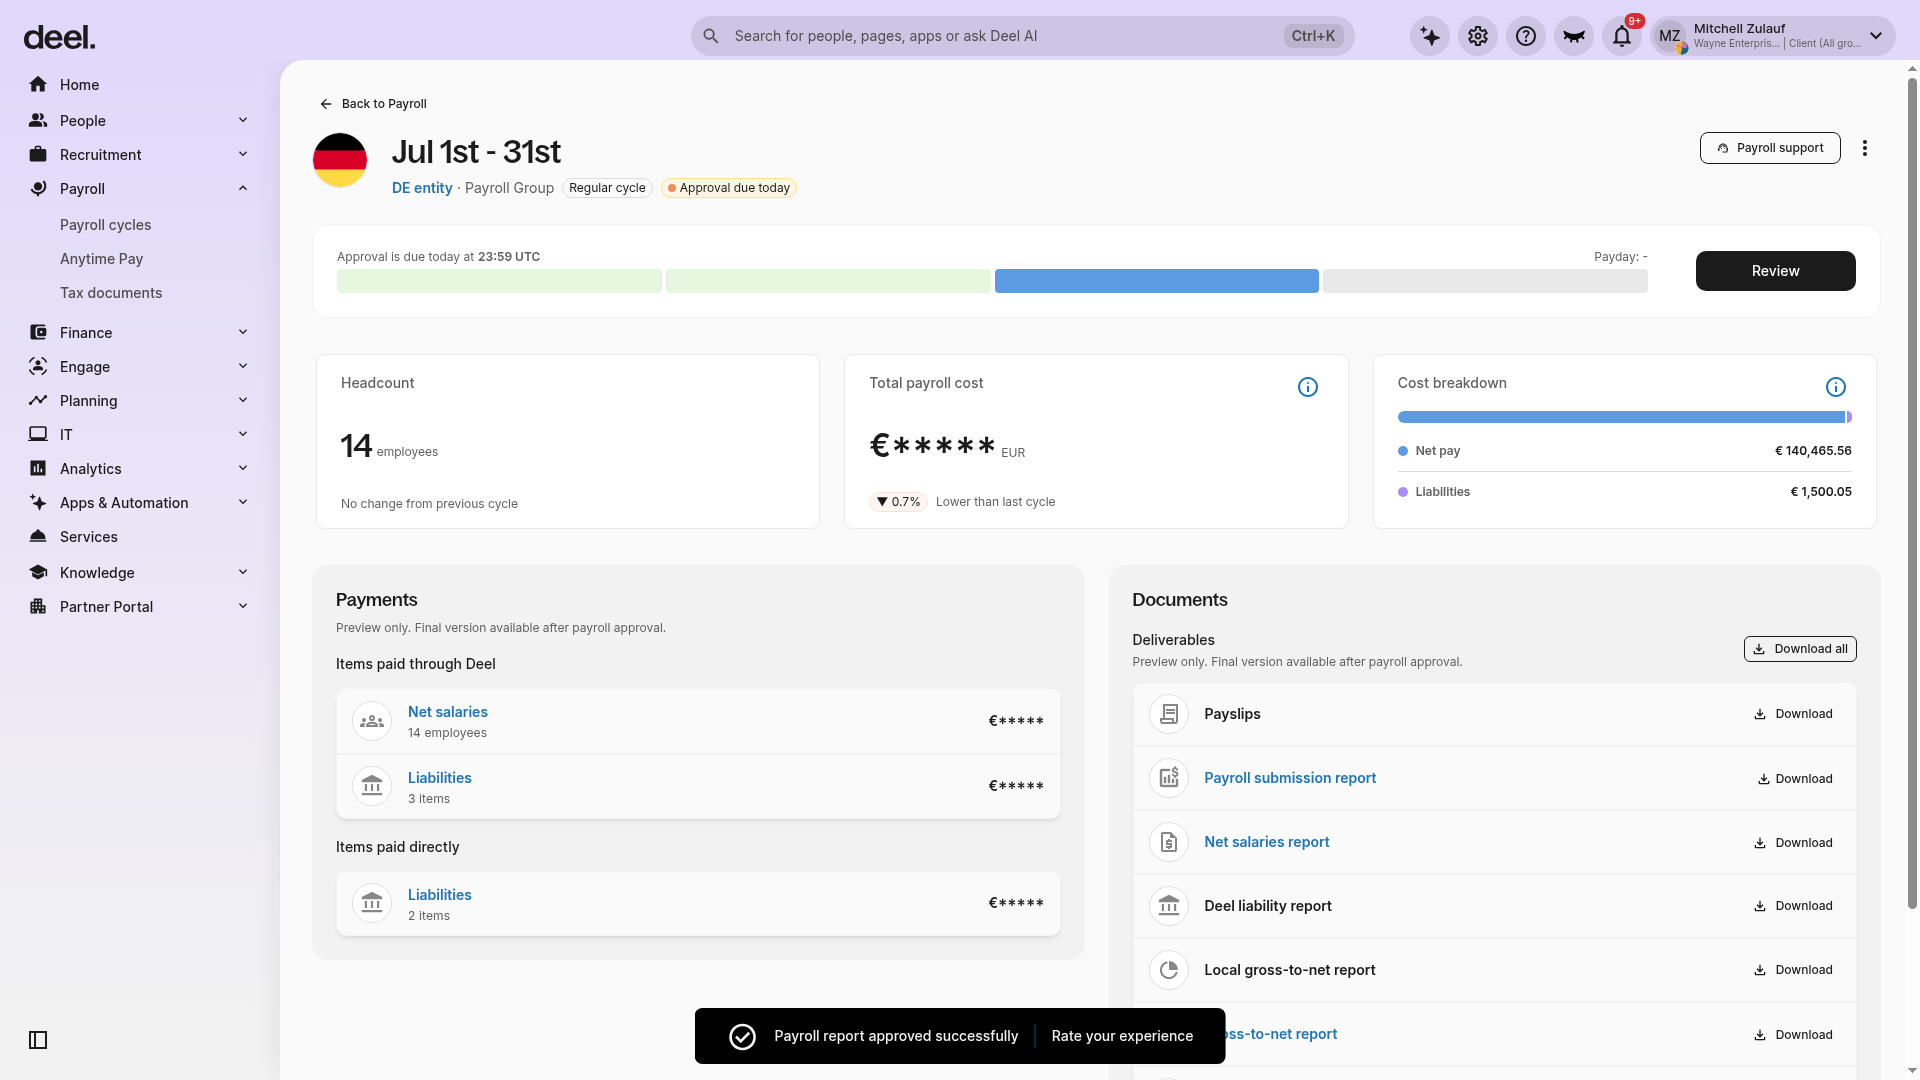Open Tax documents in sidebar
The width and height of the screenshot is (1920, 1080).
(111, 293)
